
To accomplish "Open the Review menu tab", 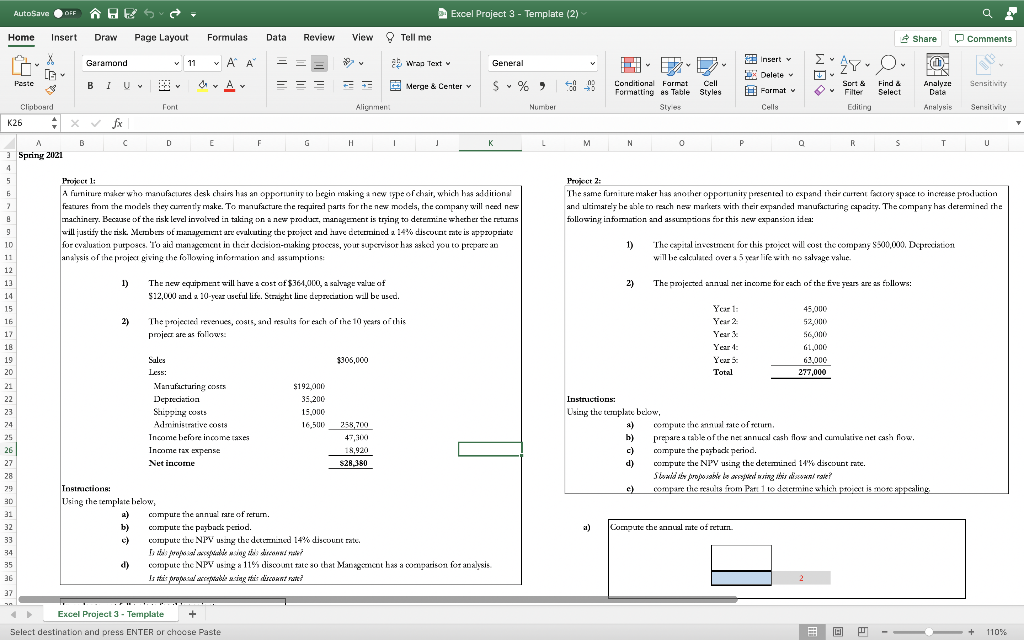I will click(x=319, y=36).
